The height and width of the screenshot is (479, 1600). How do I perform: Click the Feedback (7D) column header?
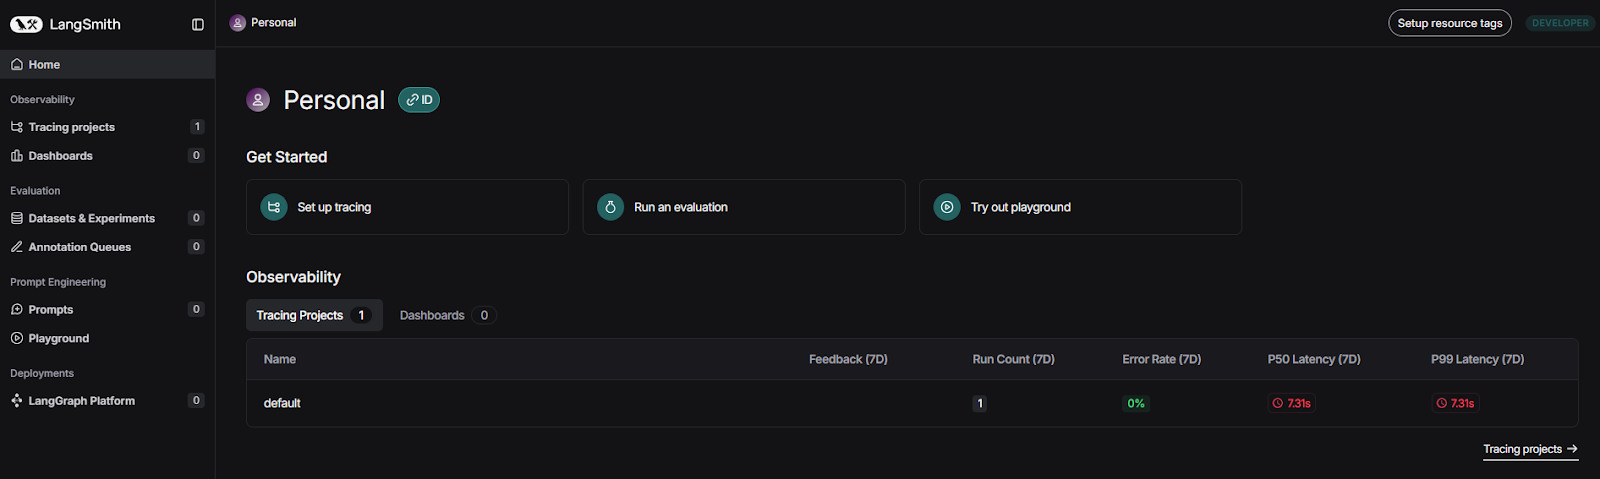pos(848,359)
